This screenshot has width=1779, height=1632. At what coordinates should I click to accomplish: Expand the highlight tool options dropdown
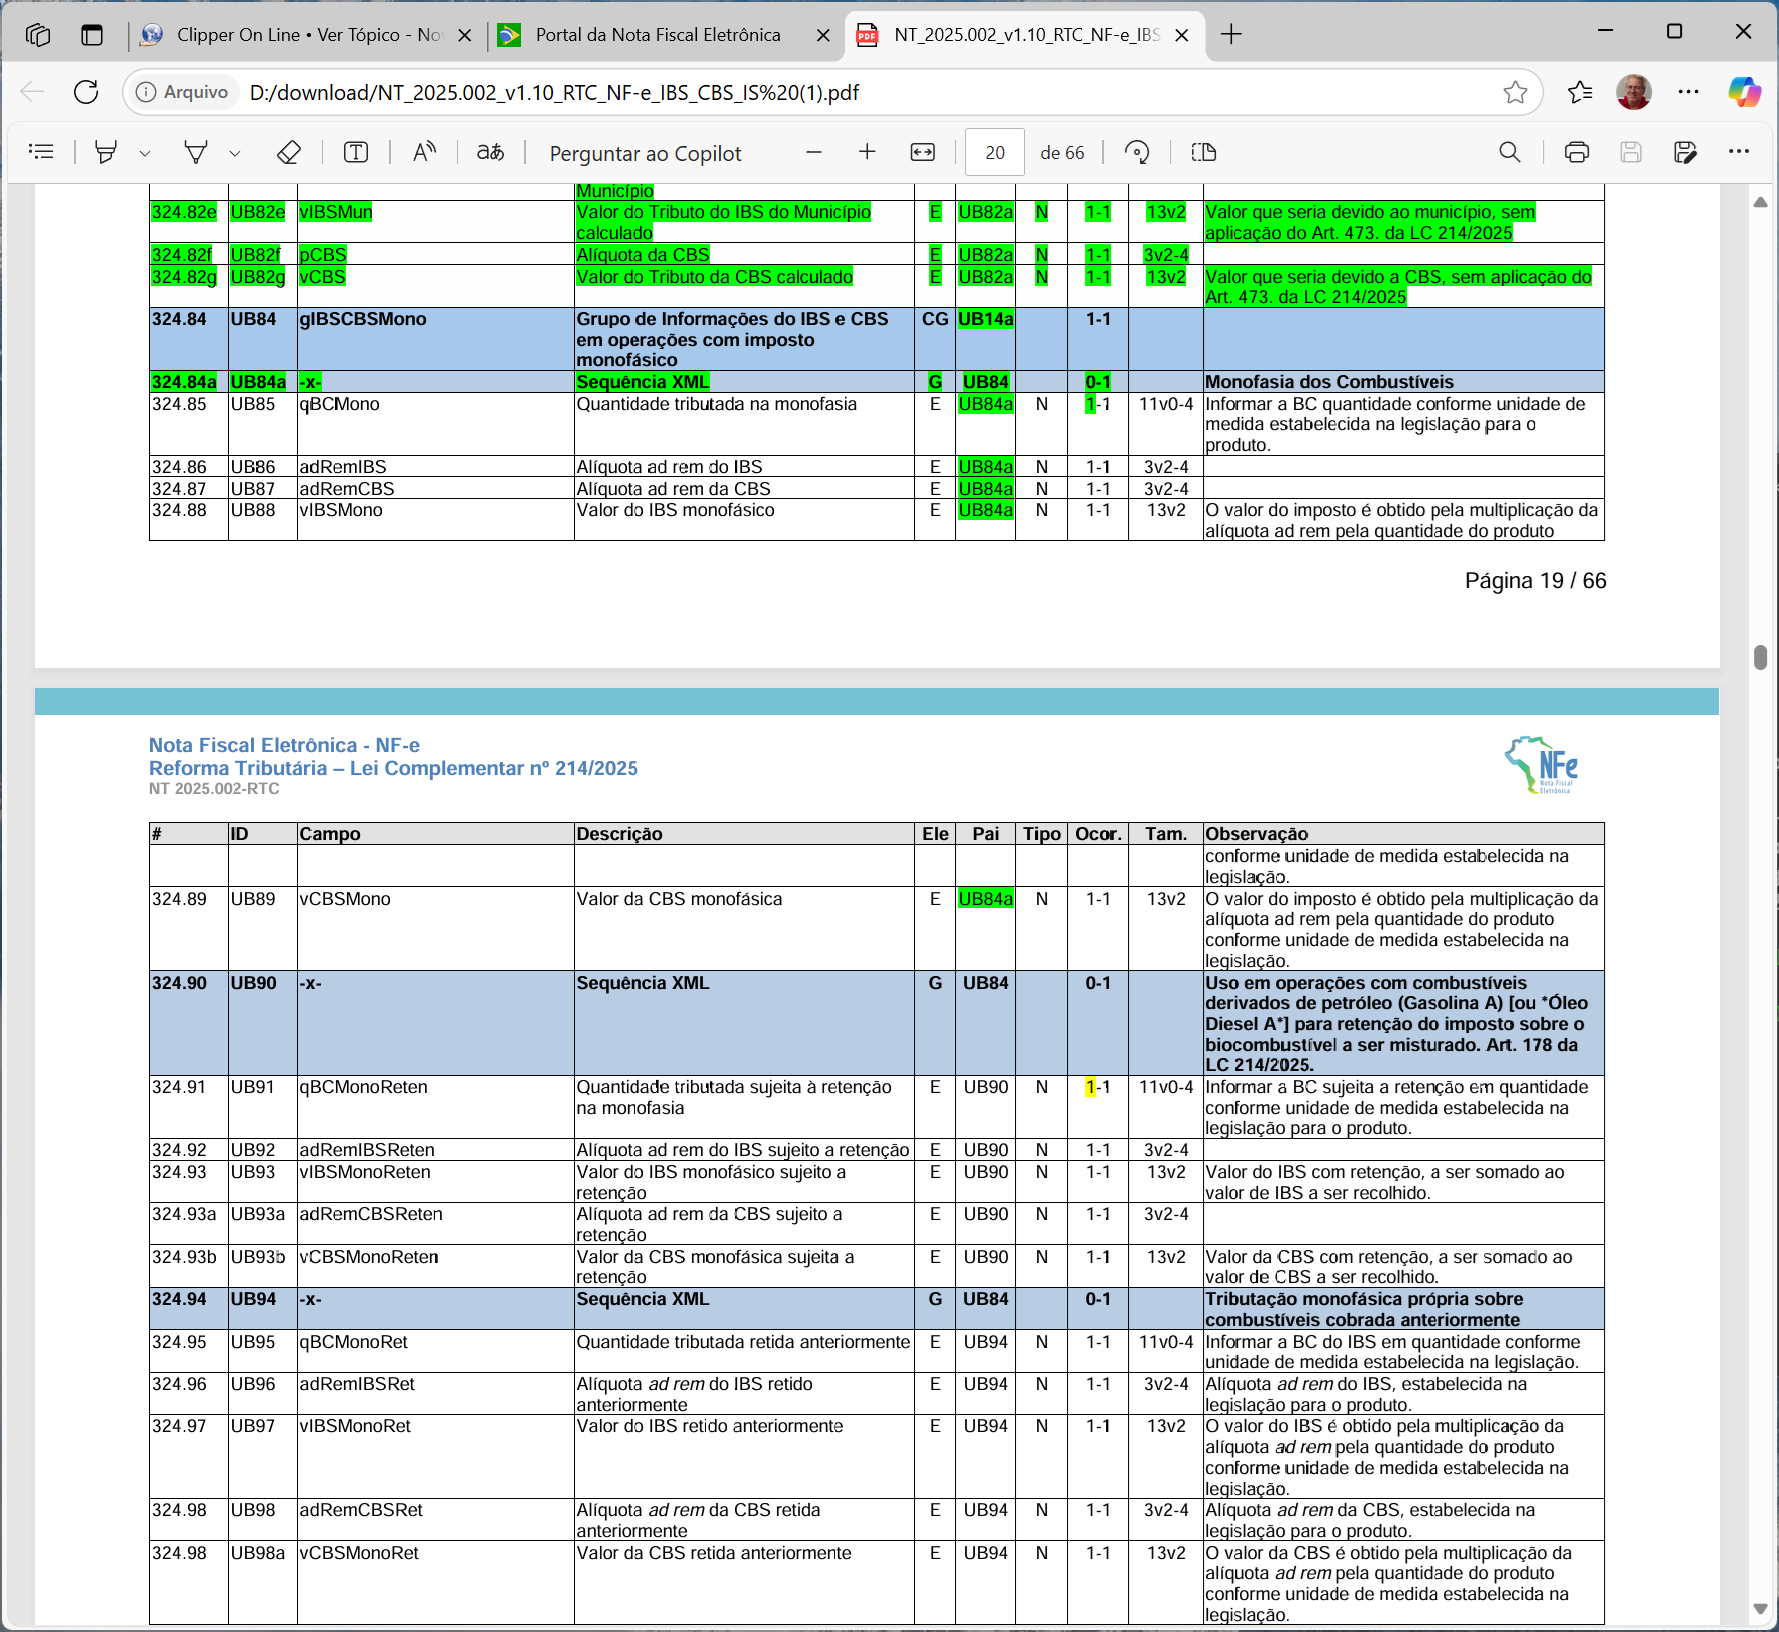click(x=145, y=153)
